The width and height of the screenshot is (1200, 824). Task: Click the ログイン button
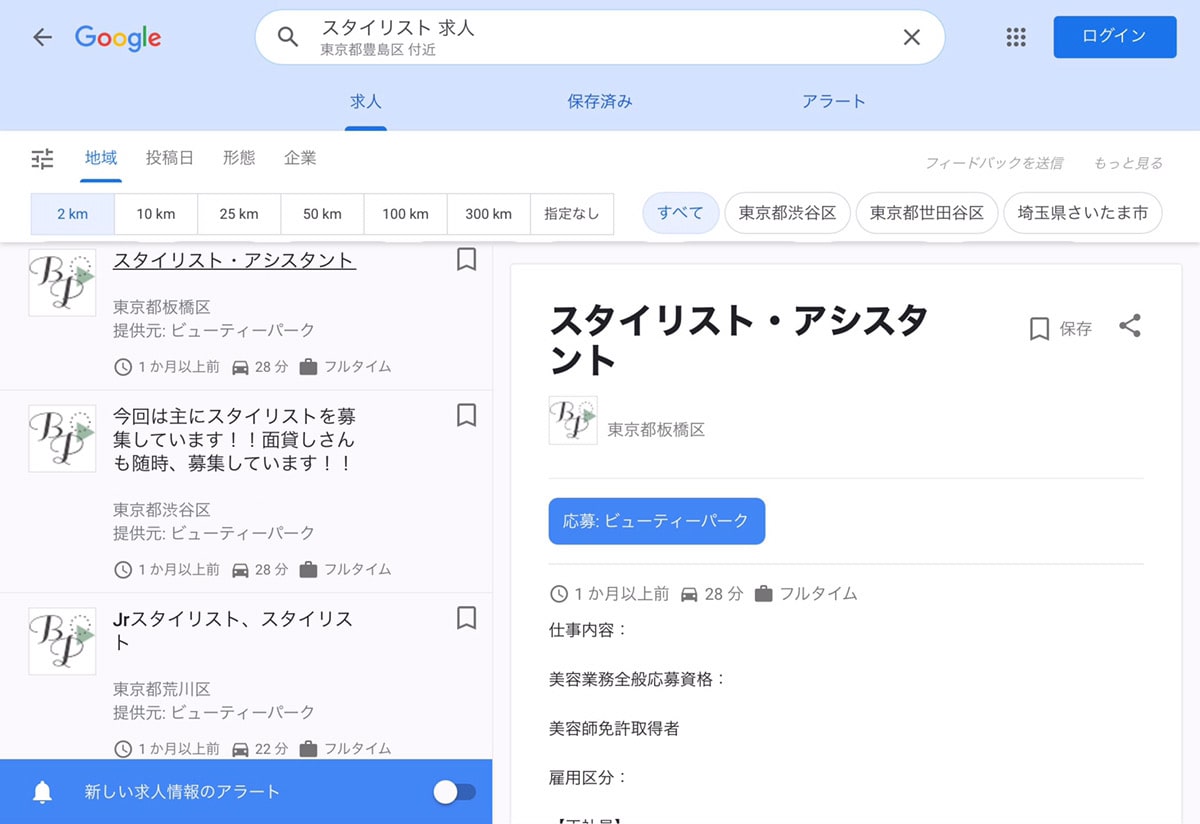pos(1114,37)
